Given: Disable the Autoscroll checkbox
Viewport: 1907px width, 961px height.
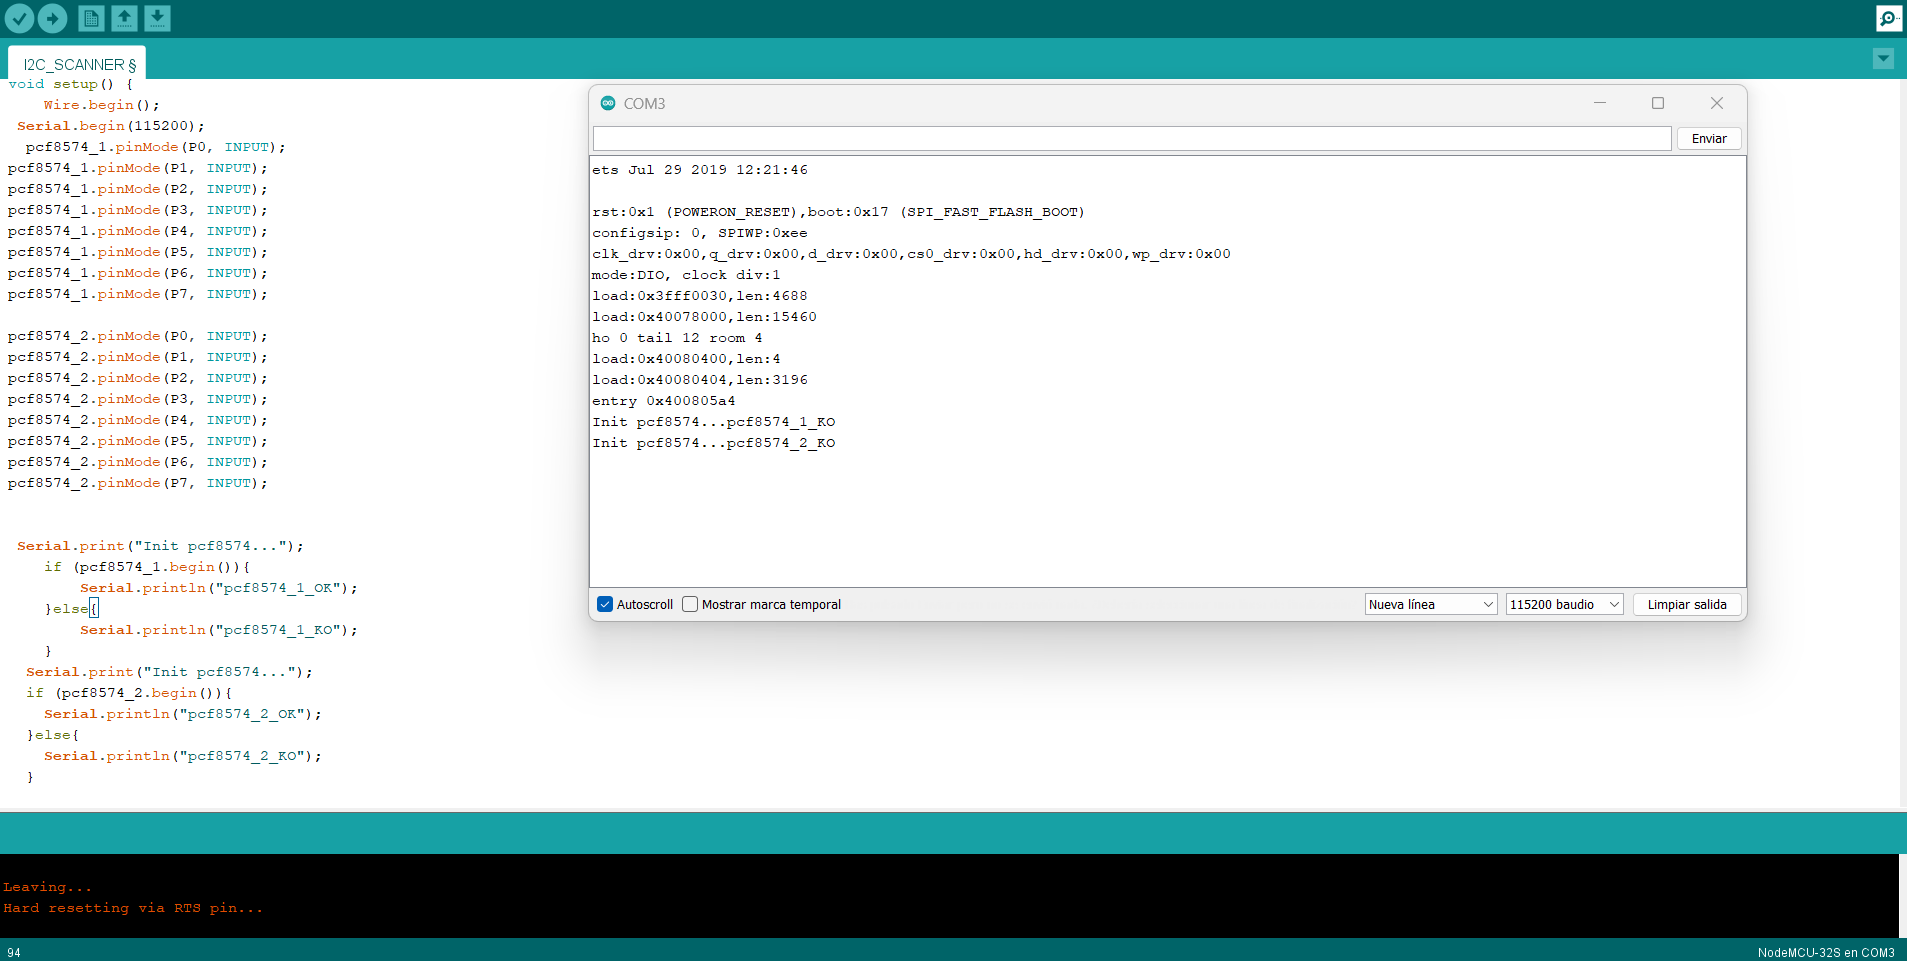Looking at the screenshot, I should 605,604.
